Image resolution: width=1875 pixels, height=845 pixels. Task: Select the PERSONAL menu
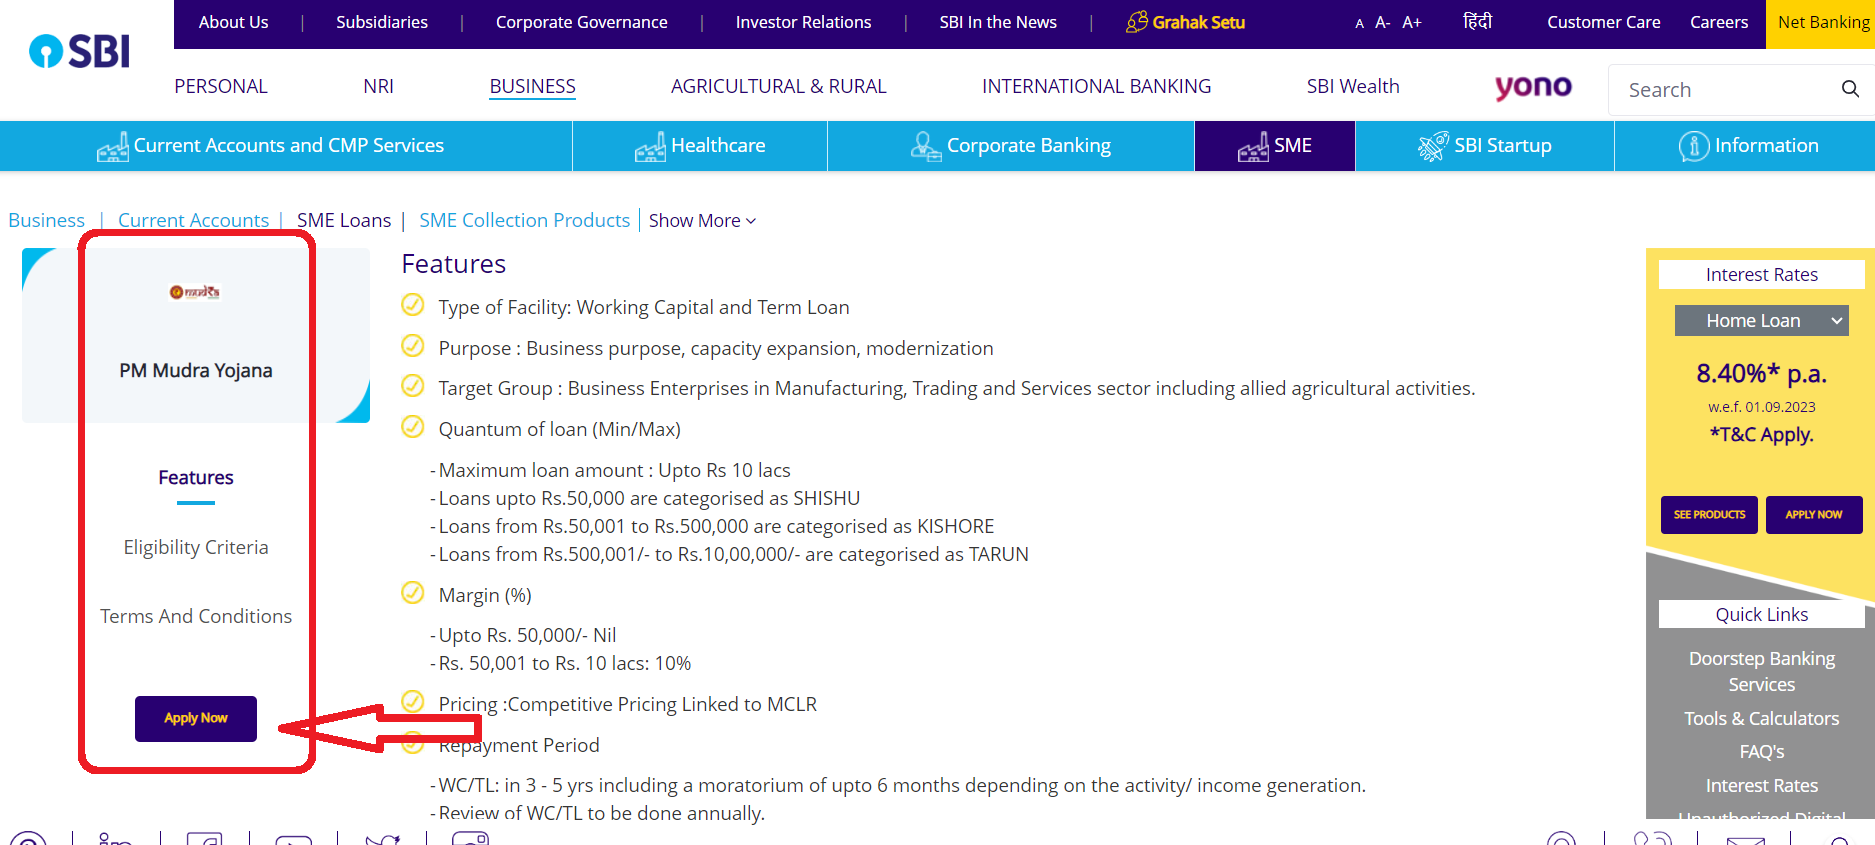click(x=221, y=86)
